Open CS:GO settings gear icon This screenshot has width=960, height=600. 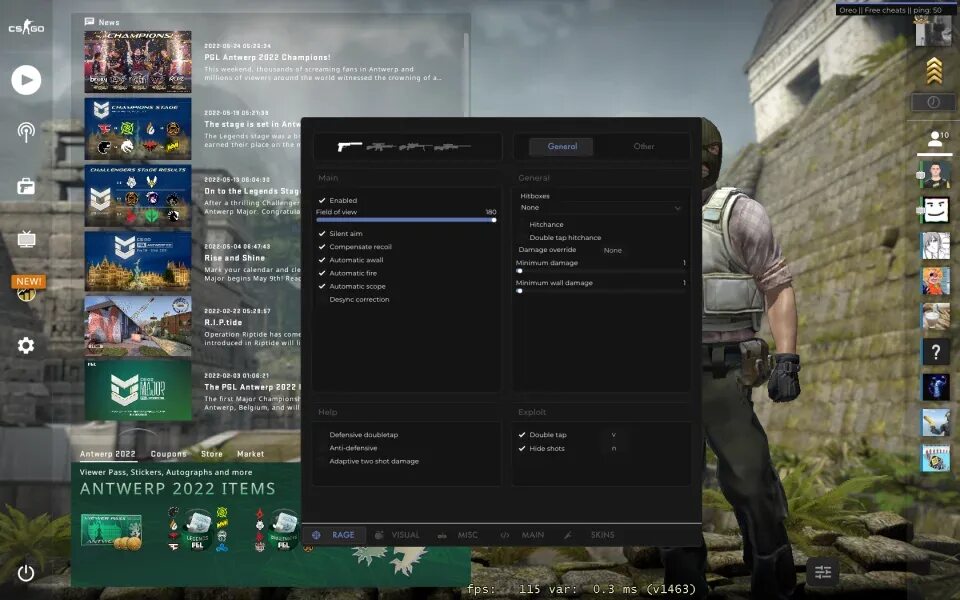tap(26, 345)
